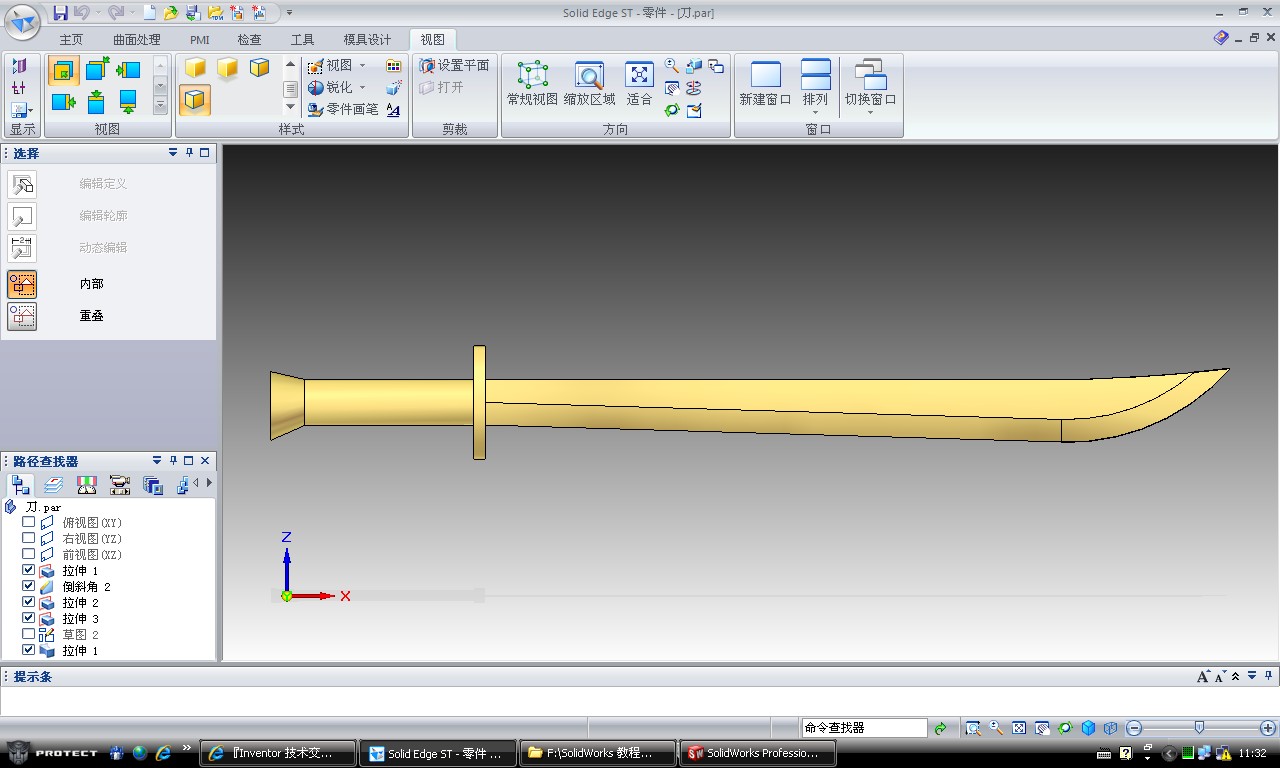Click the Pan hand icon in the 方向 group
Screen dimensions: 1280x768
(x=672, y=88)
